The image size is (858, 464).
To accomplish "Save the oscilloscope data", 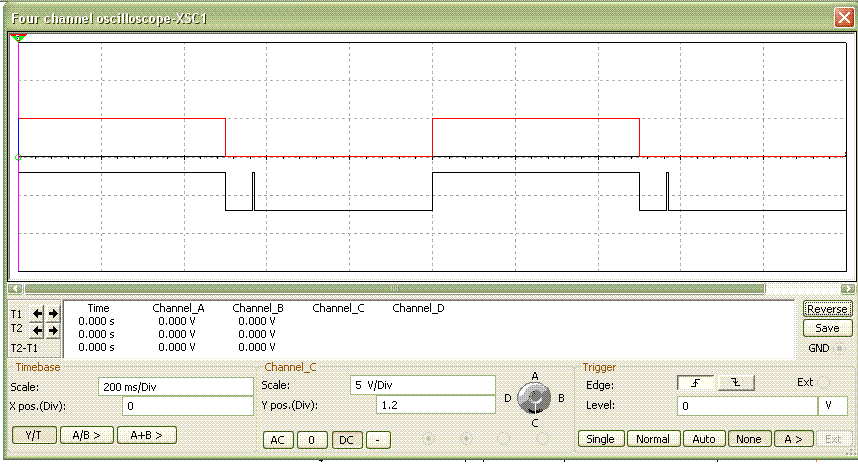I will pos(827,328).
